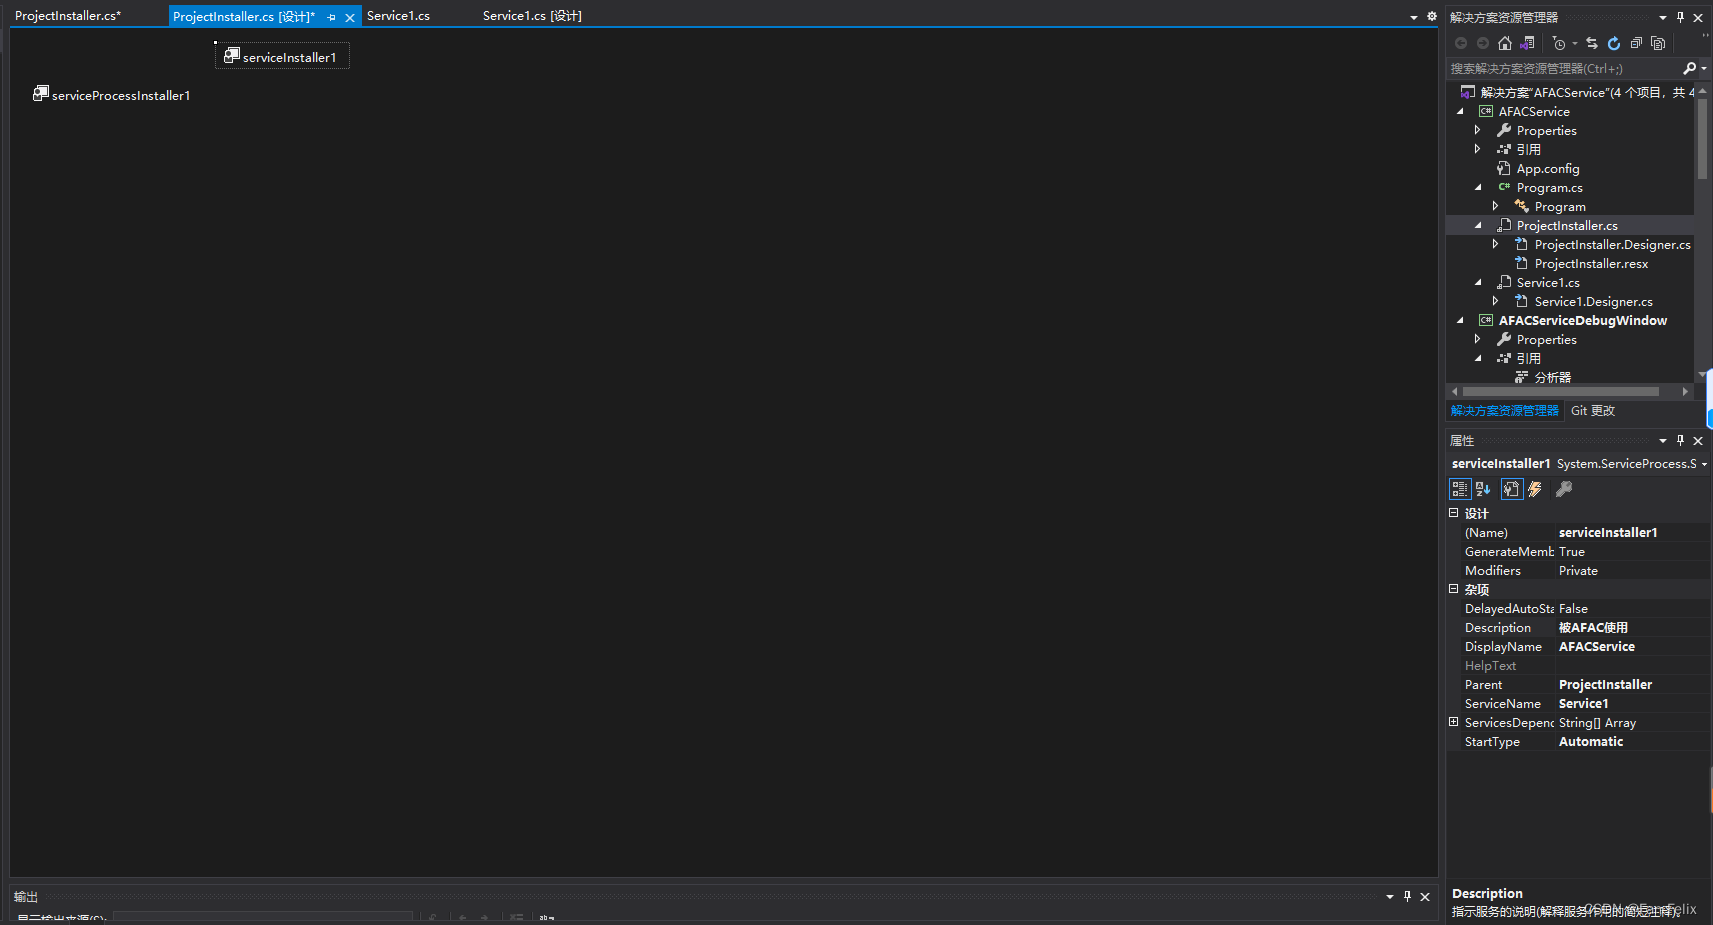Sort properties alphabetically
This screenshot has height=925, width=1713.
1483,489
